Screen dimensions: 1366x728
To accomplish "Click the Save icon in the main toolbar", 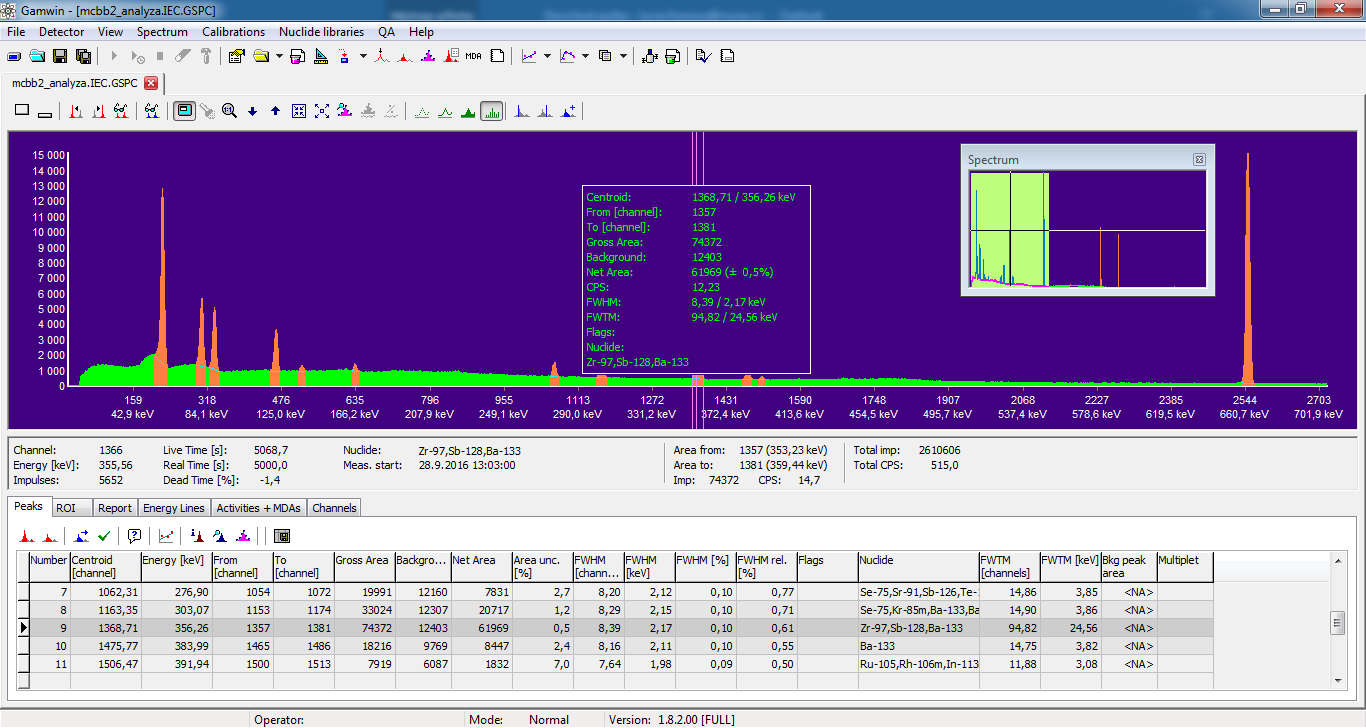I will pyautogui.click(x=58, y=56).
